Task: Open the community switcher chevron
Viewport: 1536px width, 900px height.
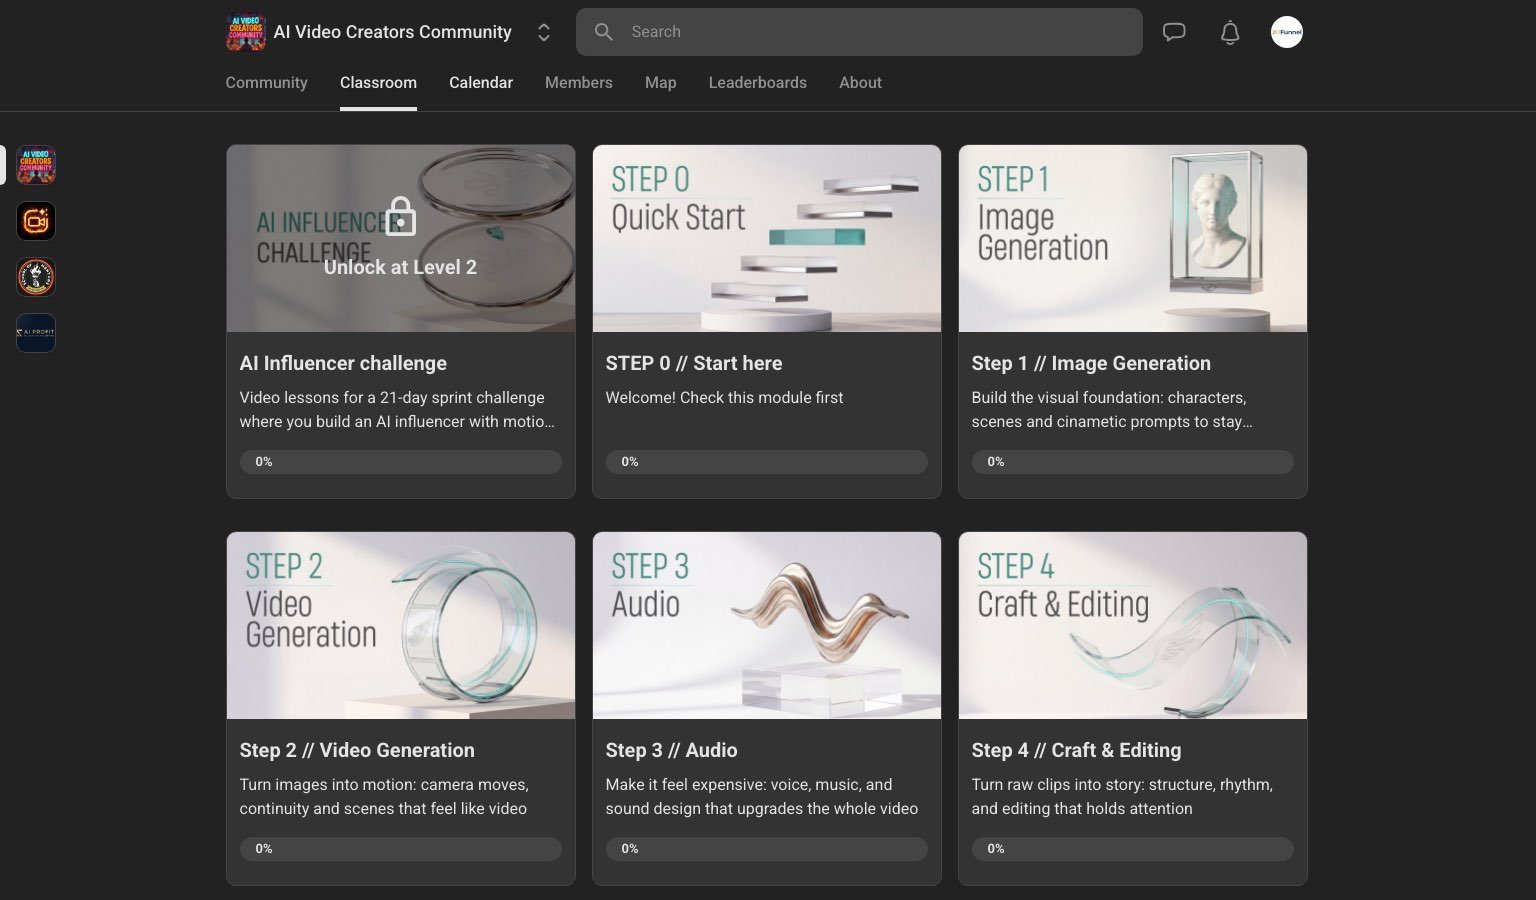Action: (544, 32)
